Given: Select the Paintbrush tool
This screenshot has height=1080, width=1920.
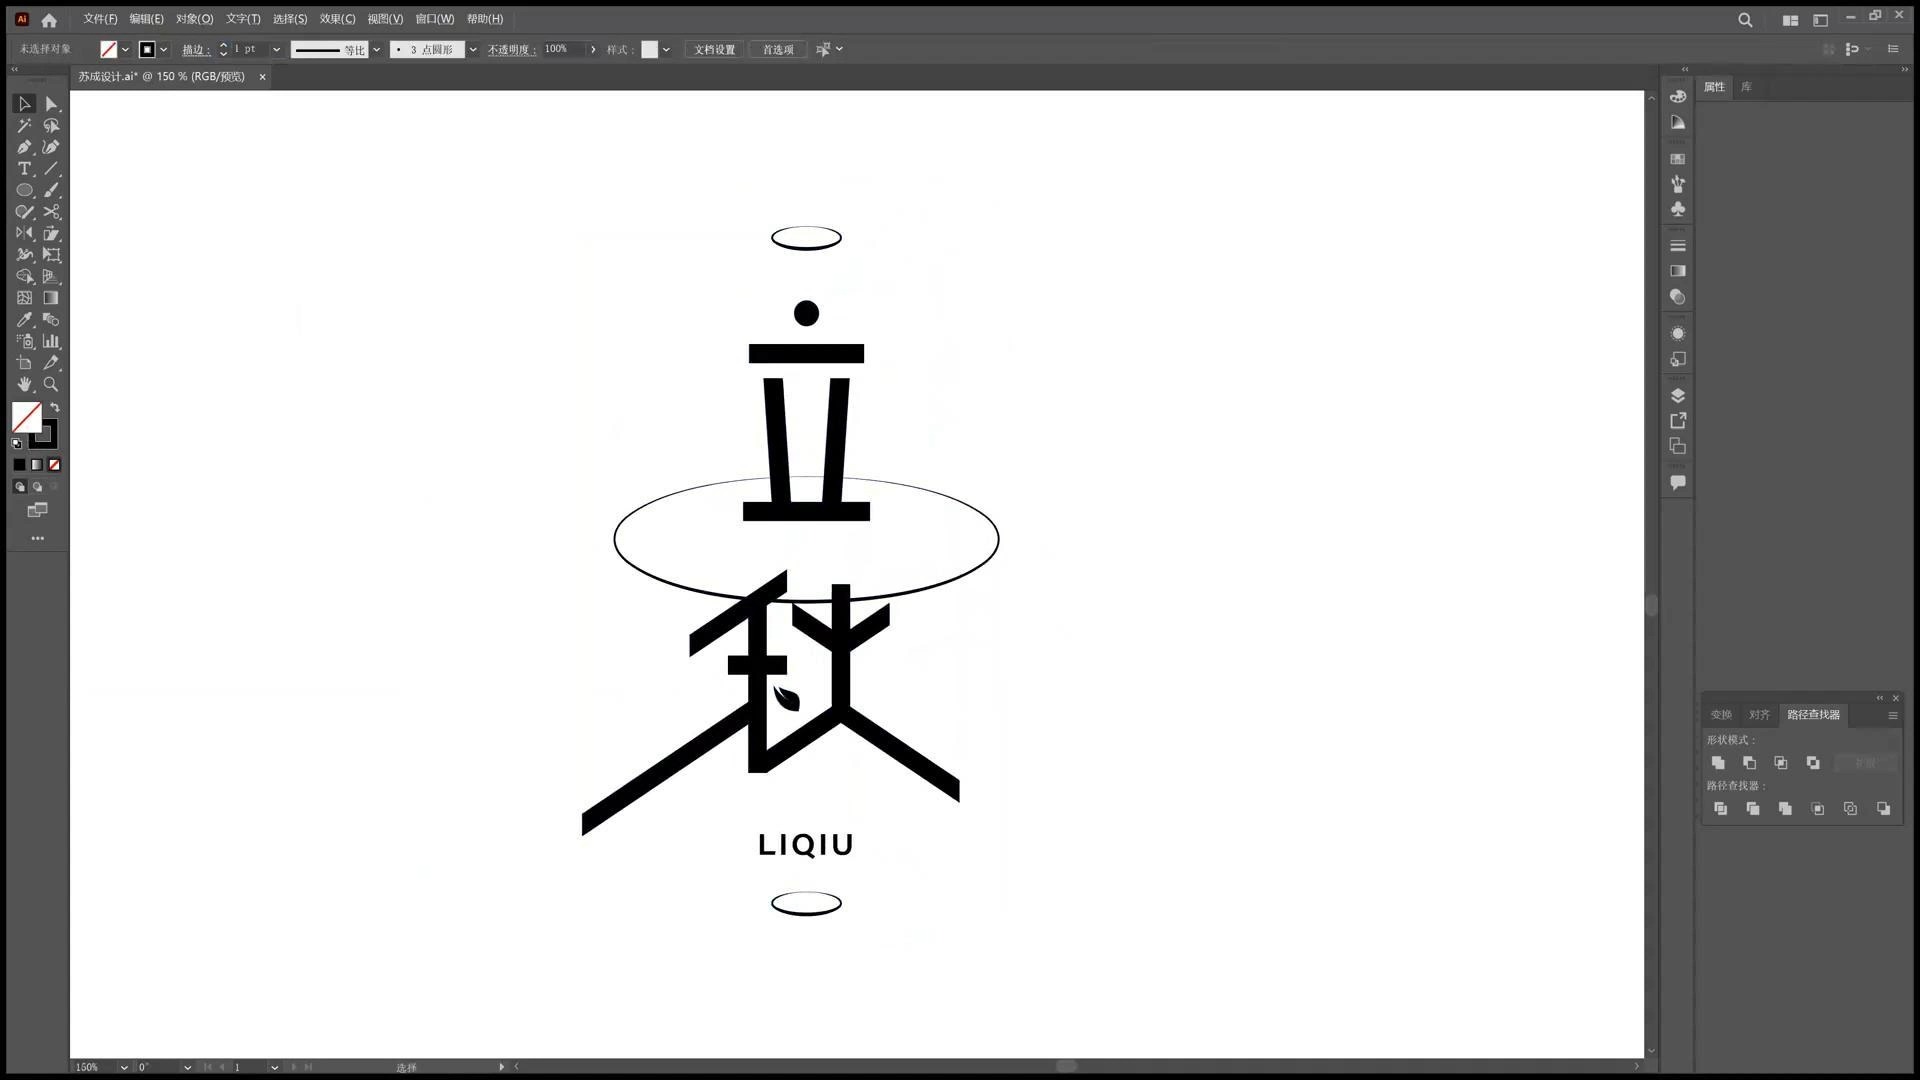Looking at the screenshot, I should click(51, 190).
